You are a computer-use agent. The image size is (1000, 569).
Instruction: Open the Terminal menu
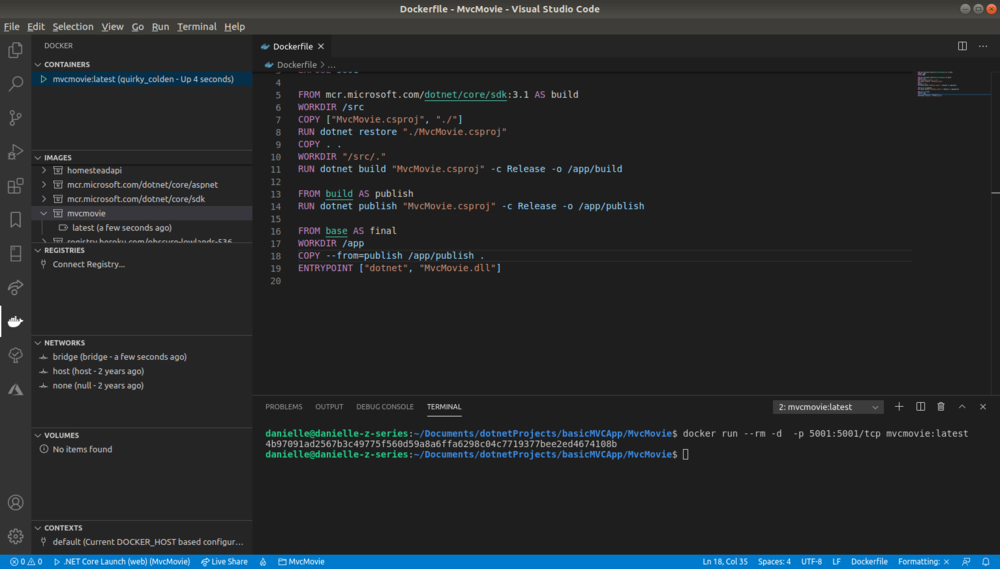click(x=196, y=26)
